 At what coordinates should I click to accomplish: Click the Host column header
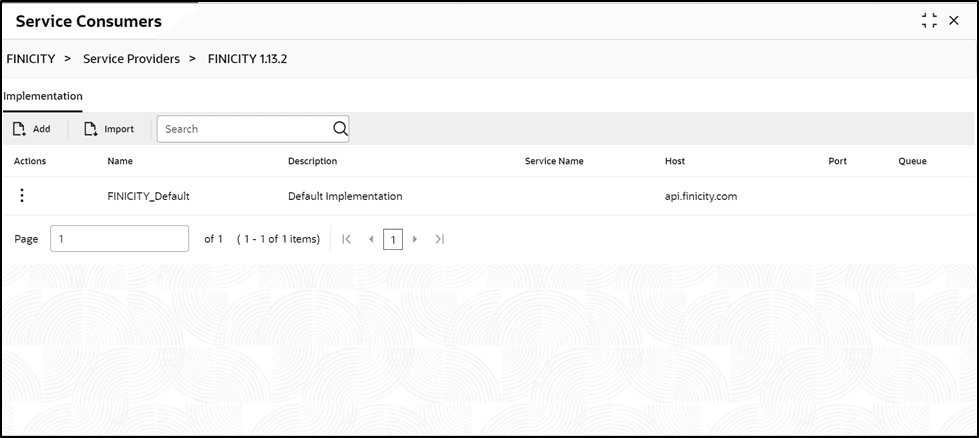[675, 161]
